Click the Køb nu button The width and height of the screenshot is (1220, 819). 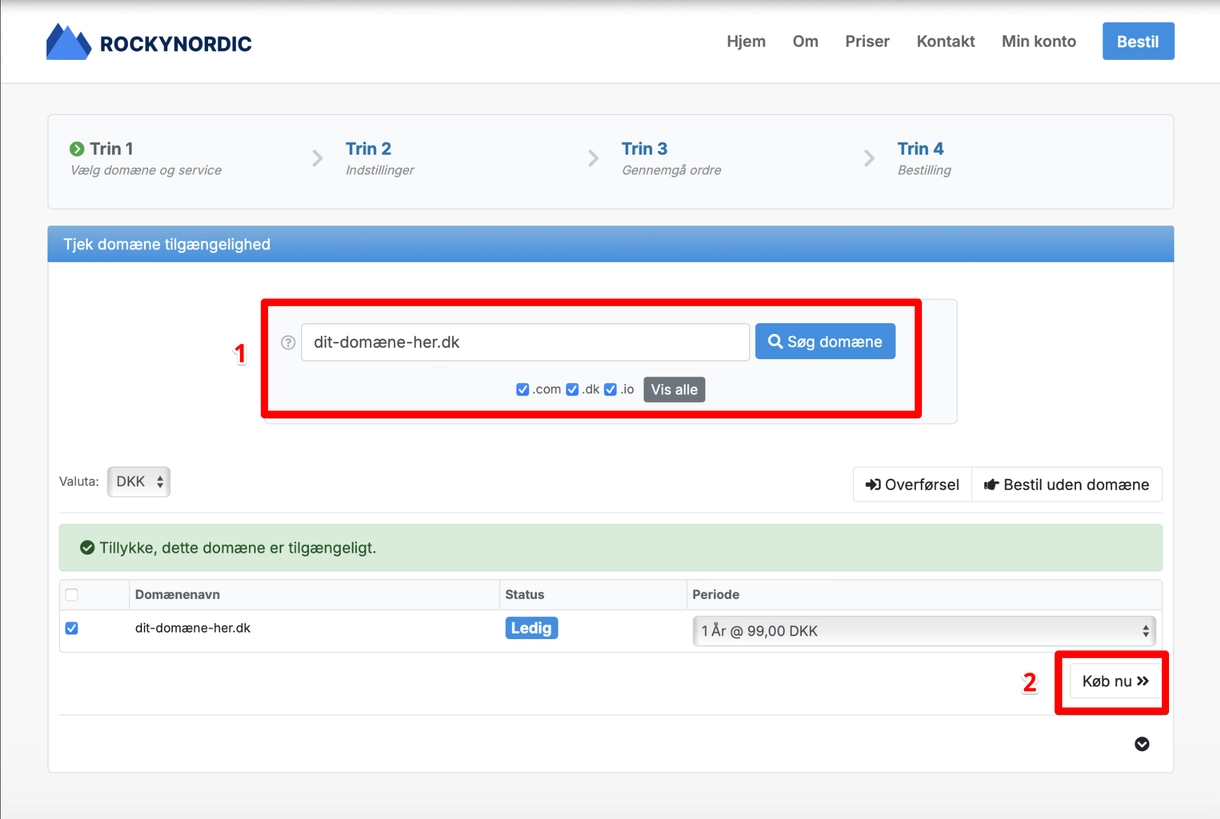tap(1114, 681)
